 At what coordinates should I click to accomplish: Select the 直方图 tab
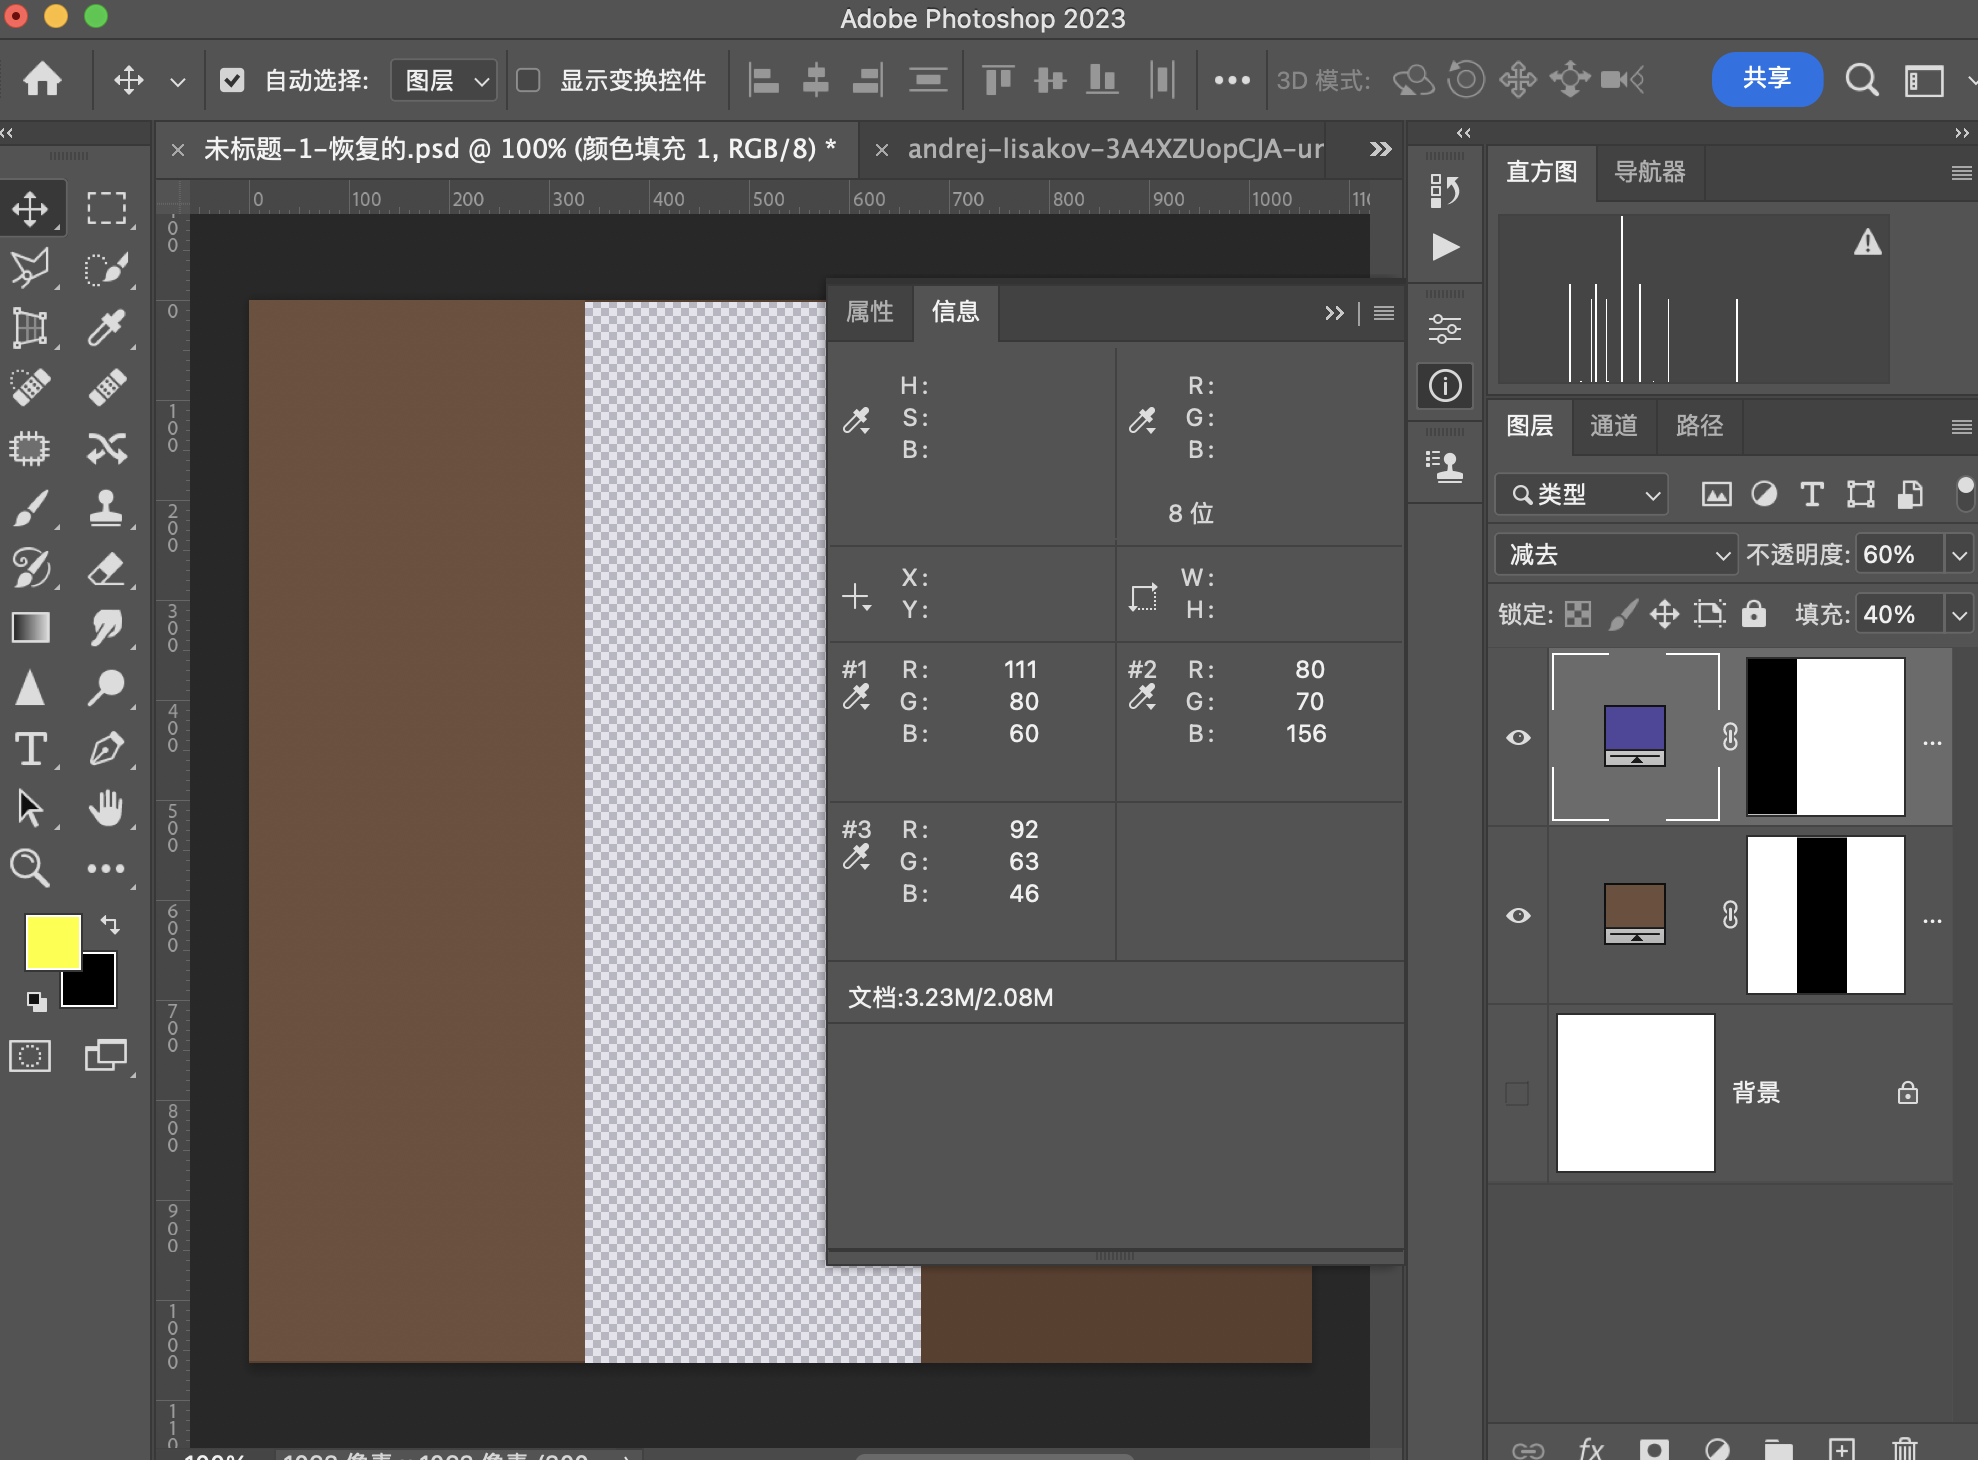pos(1541,172)
